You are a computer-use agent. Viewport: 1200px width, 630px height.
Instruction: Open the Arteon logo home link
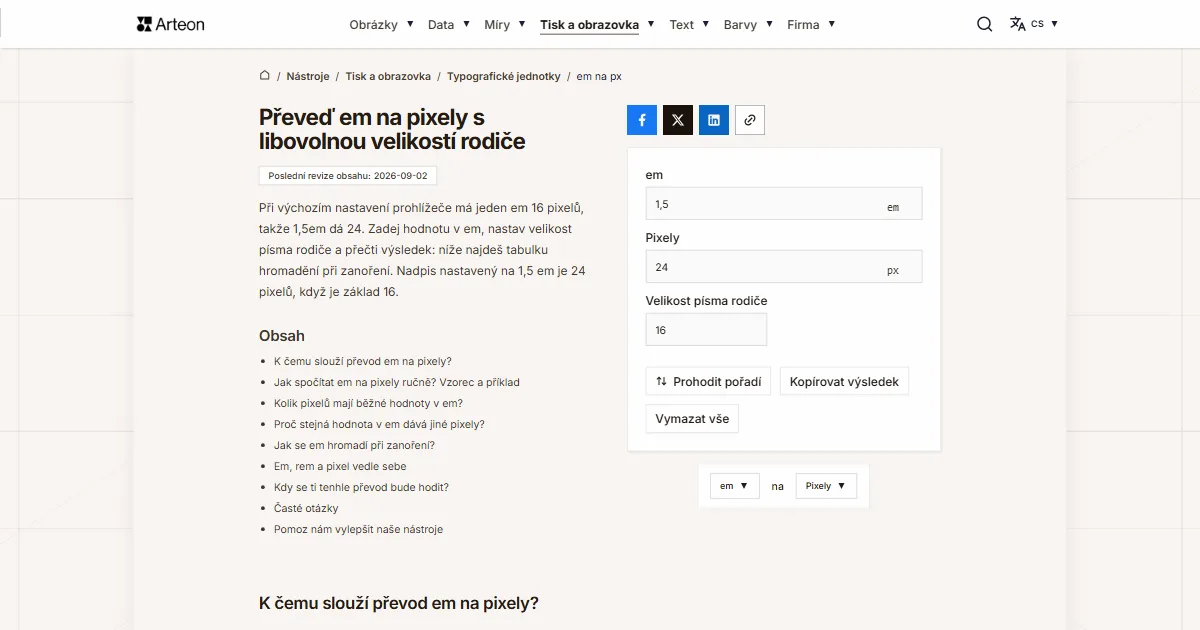[170, 24]
